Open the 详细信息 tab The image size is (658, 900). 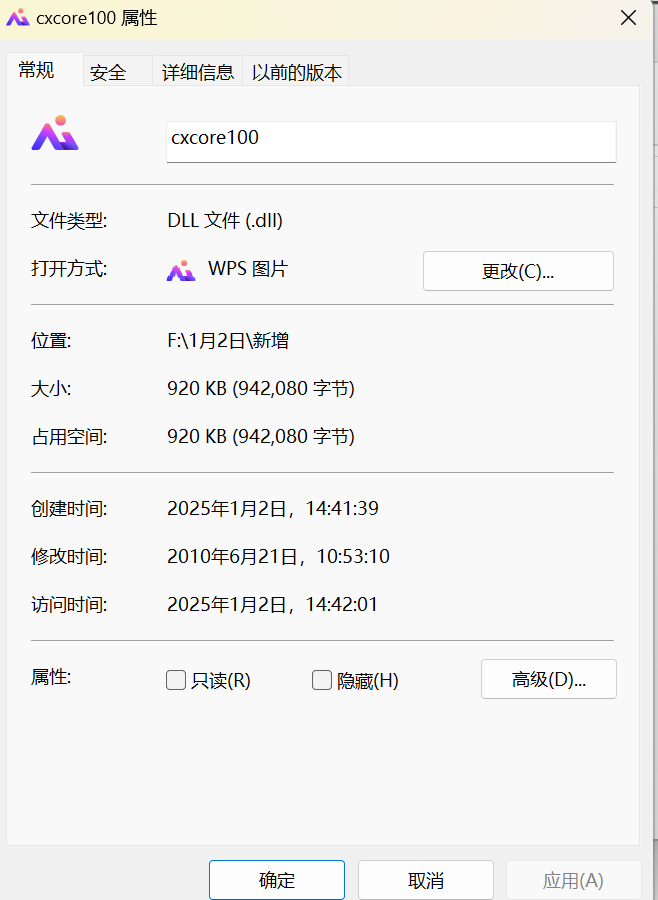[197, 71]
